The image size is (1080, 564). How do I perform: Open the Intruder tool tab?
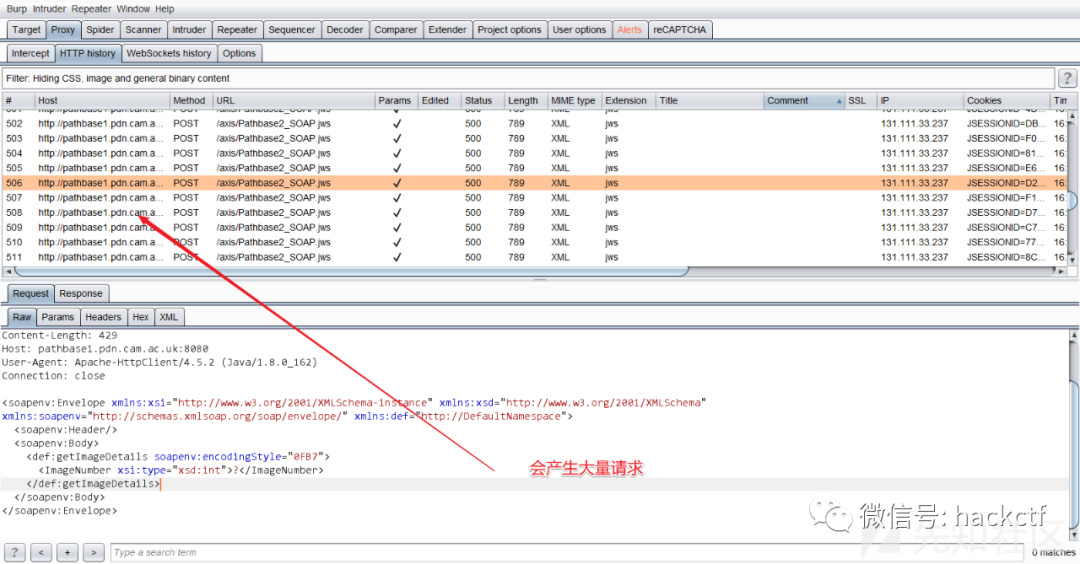point(189,30)
